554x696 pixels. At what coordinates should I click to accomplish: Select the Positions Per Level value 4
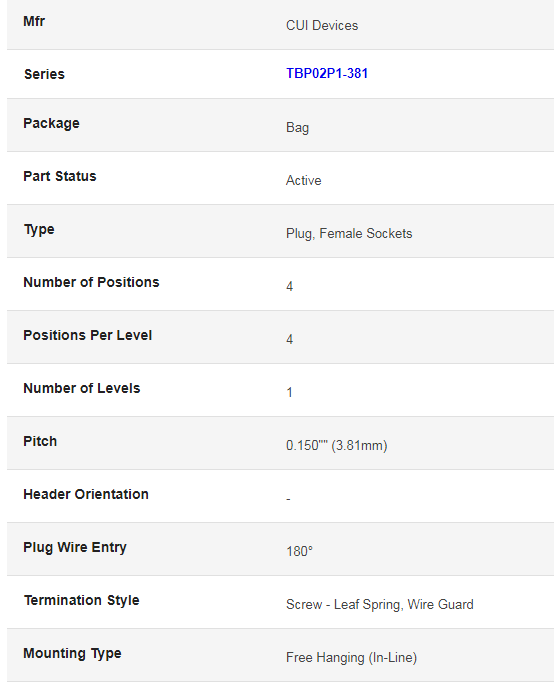pyautogui.click(x=289, y=340)
